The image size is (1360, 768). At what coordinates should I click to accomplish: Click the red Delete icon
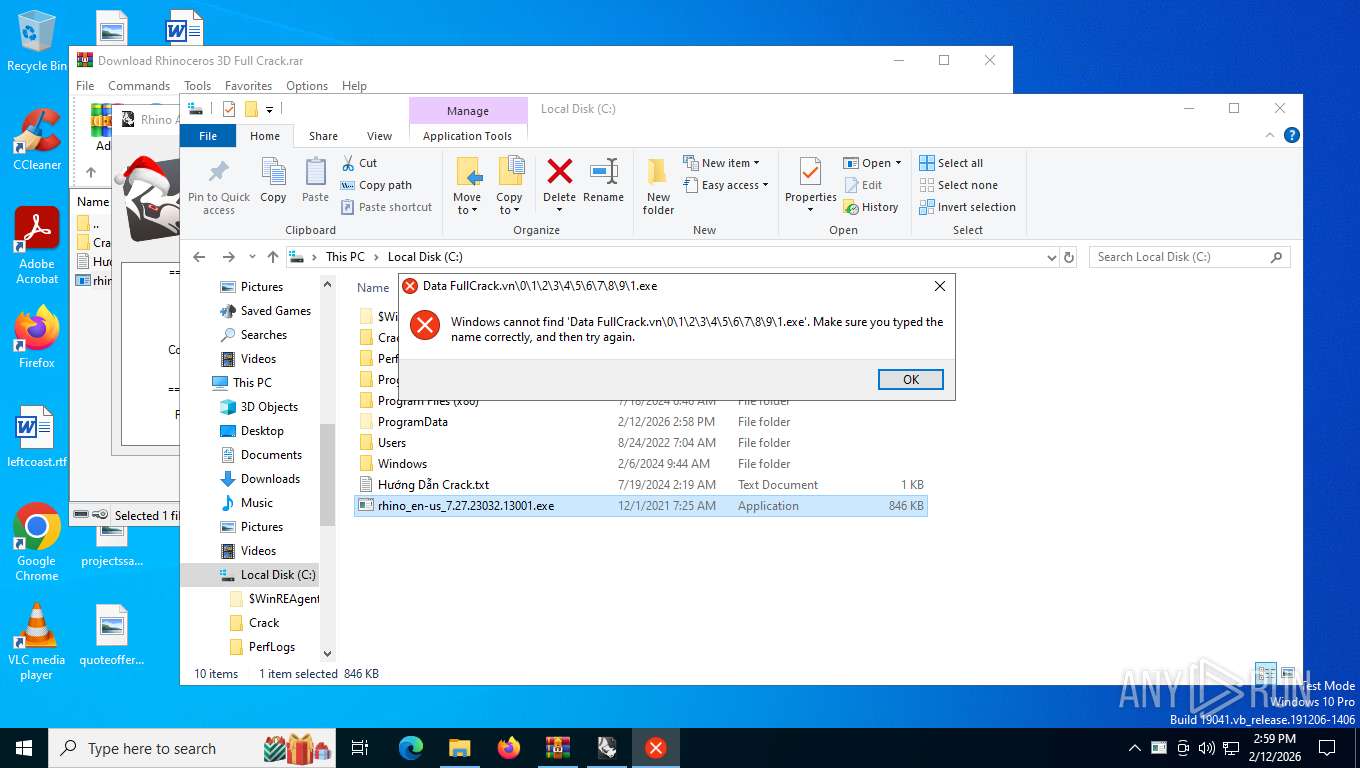click(x=559, y=171)
